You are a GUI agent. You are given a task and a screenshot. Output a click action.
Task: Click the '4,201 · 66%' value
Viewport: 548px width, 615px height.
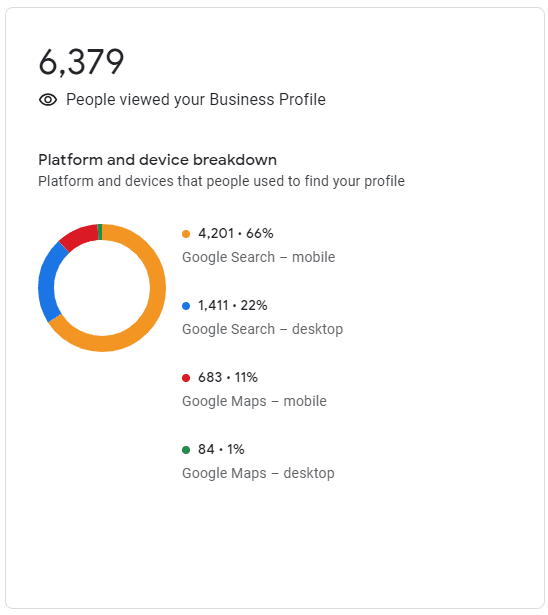[x=235, y=234]
